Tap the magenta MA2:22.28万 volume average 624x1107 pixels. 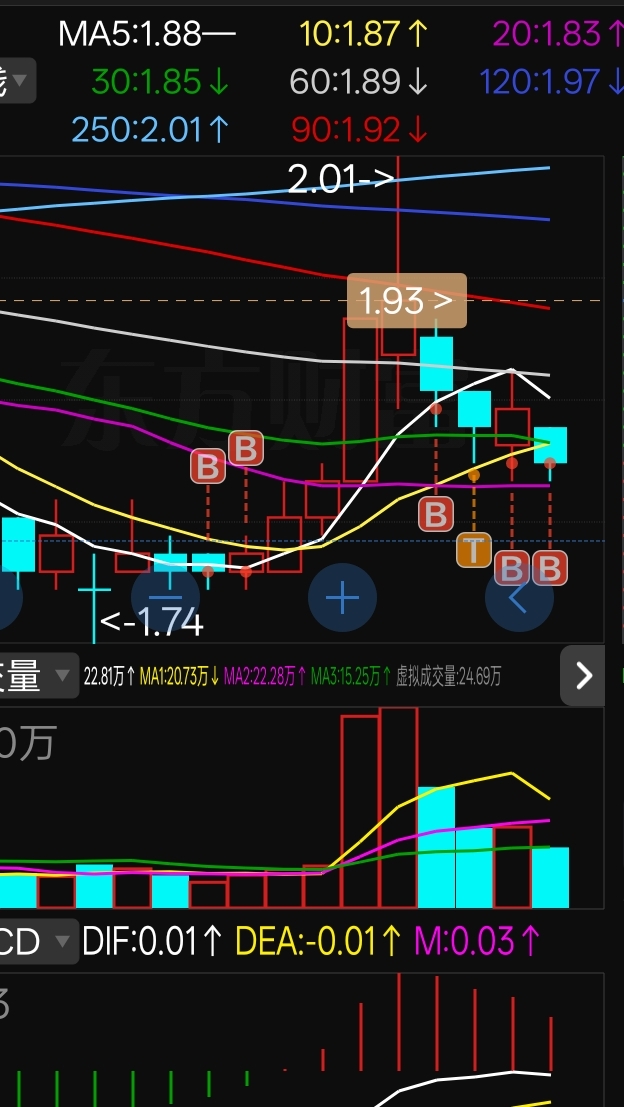click(x=265, y=677)
